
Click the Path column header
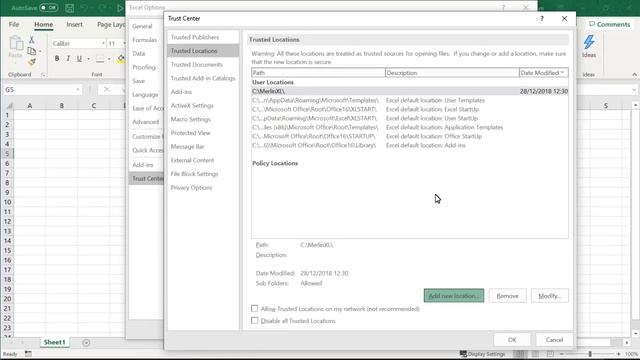pos(318,73)
